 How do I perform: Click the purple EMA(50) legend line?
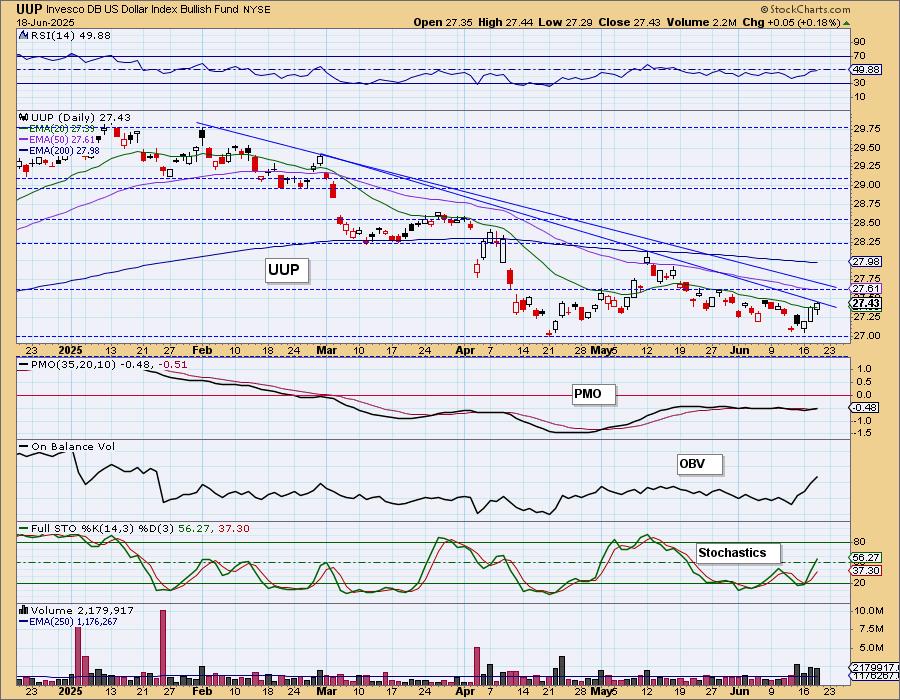pyautogui.click(x=24, y=139)
